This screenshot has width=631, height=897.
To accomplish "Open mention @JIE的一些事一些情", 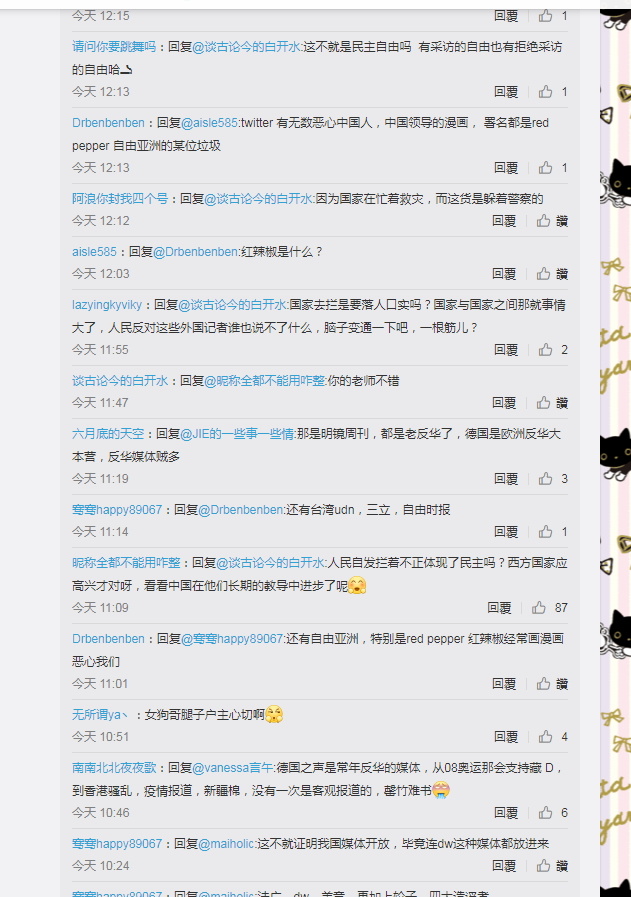I will tap(237, 434).
